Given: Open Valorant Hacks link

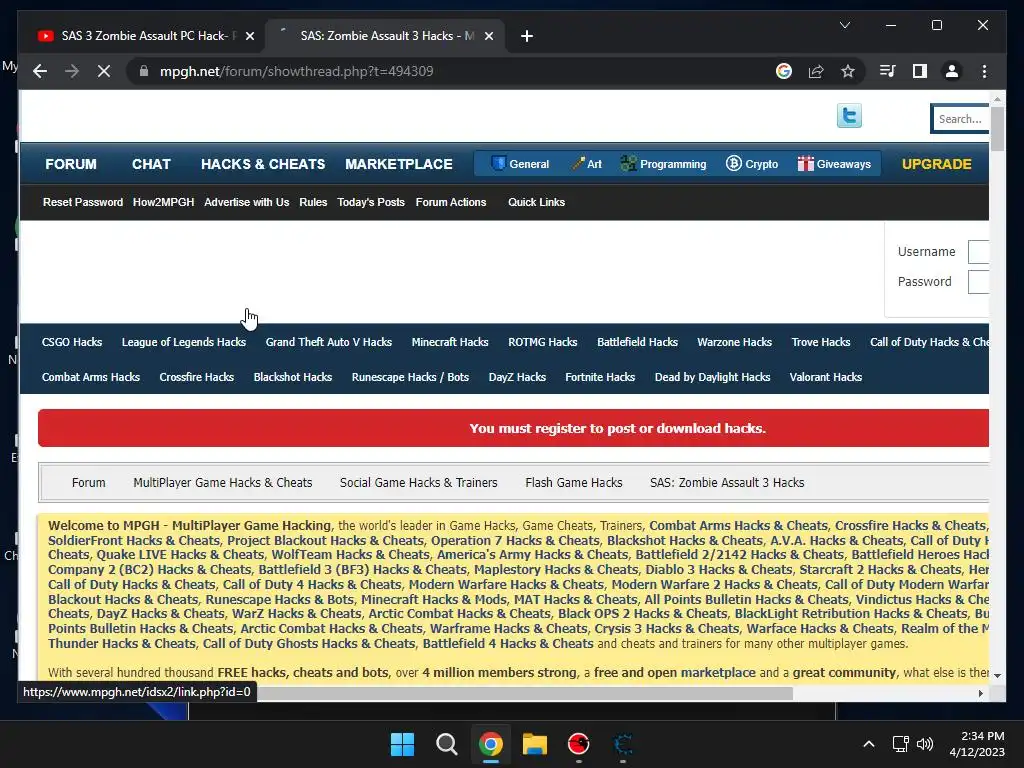Looking at the screenshot, I should [825, 377].
